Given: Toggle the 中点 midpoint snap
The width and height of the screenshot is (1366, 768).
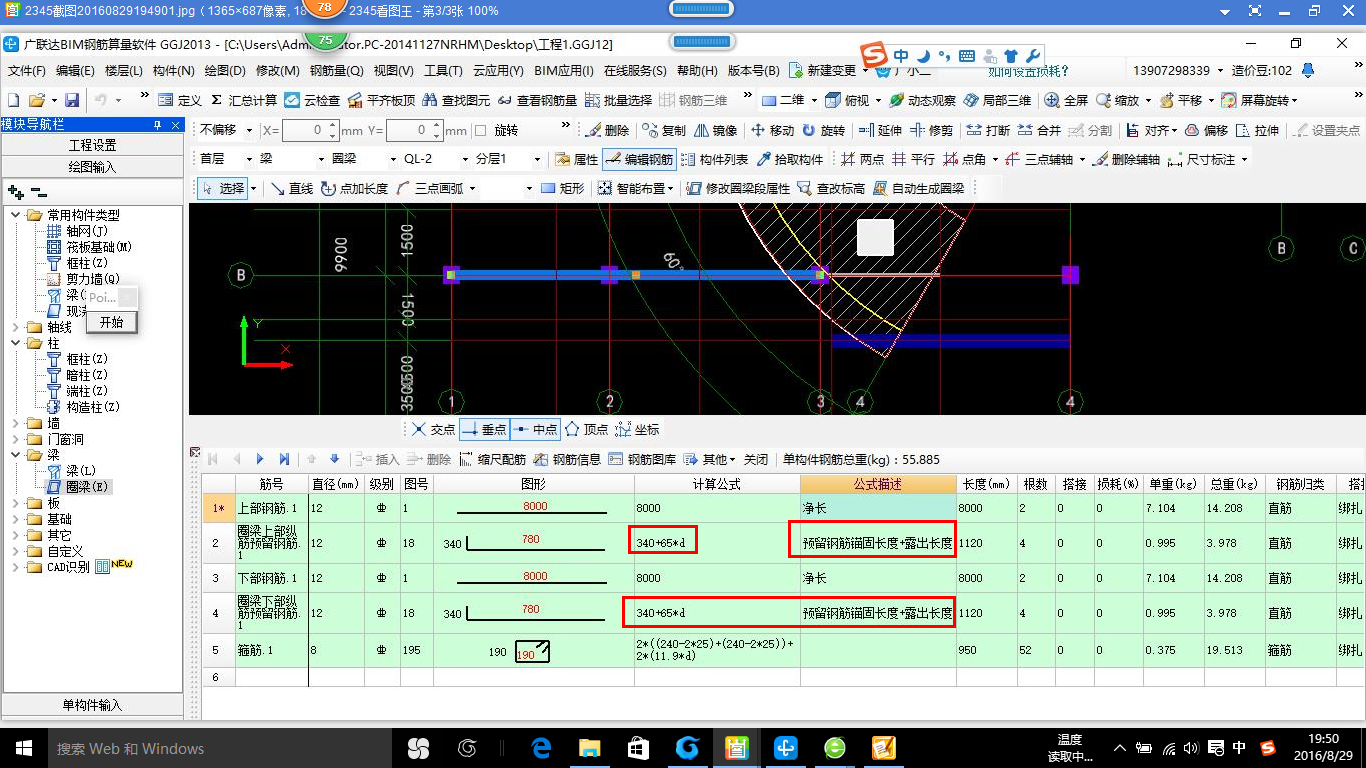Looking at the screenshot, I should pos(535,429).
